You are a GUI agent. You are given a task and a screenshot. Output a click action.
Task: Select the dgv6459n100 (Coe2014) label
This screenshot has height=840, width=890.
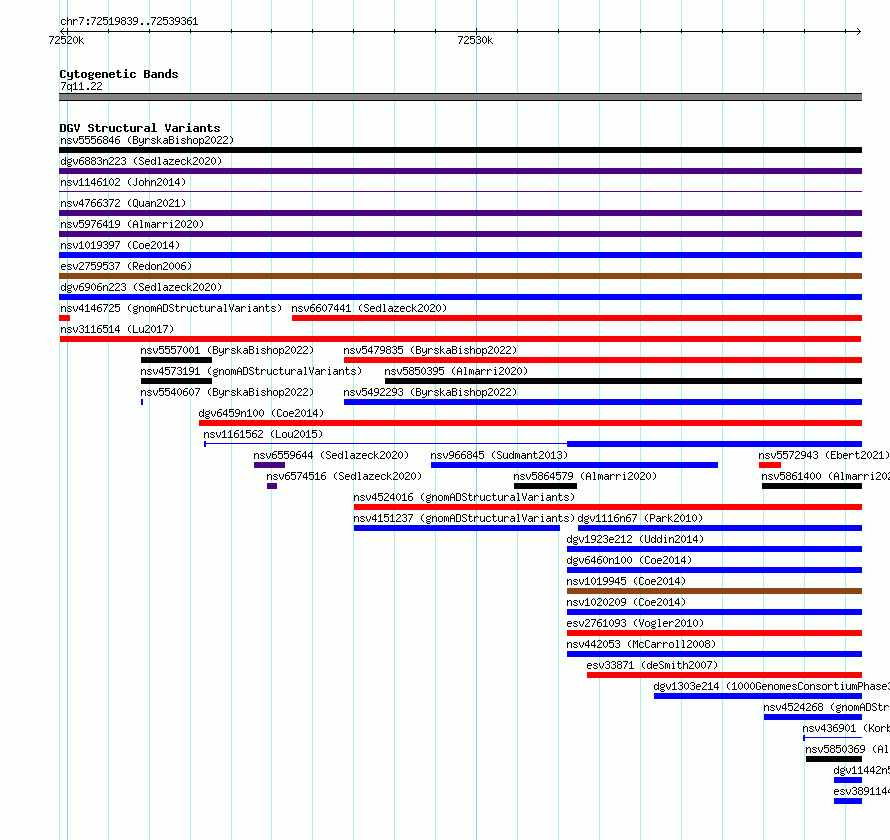[x=261, y=413]
